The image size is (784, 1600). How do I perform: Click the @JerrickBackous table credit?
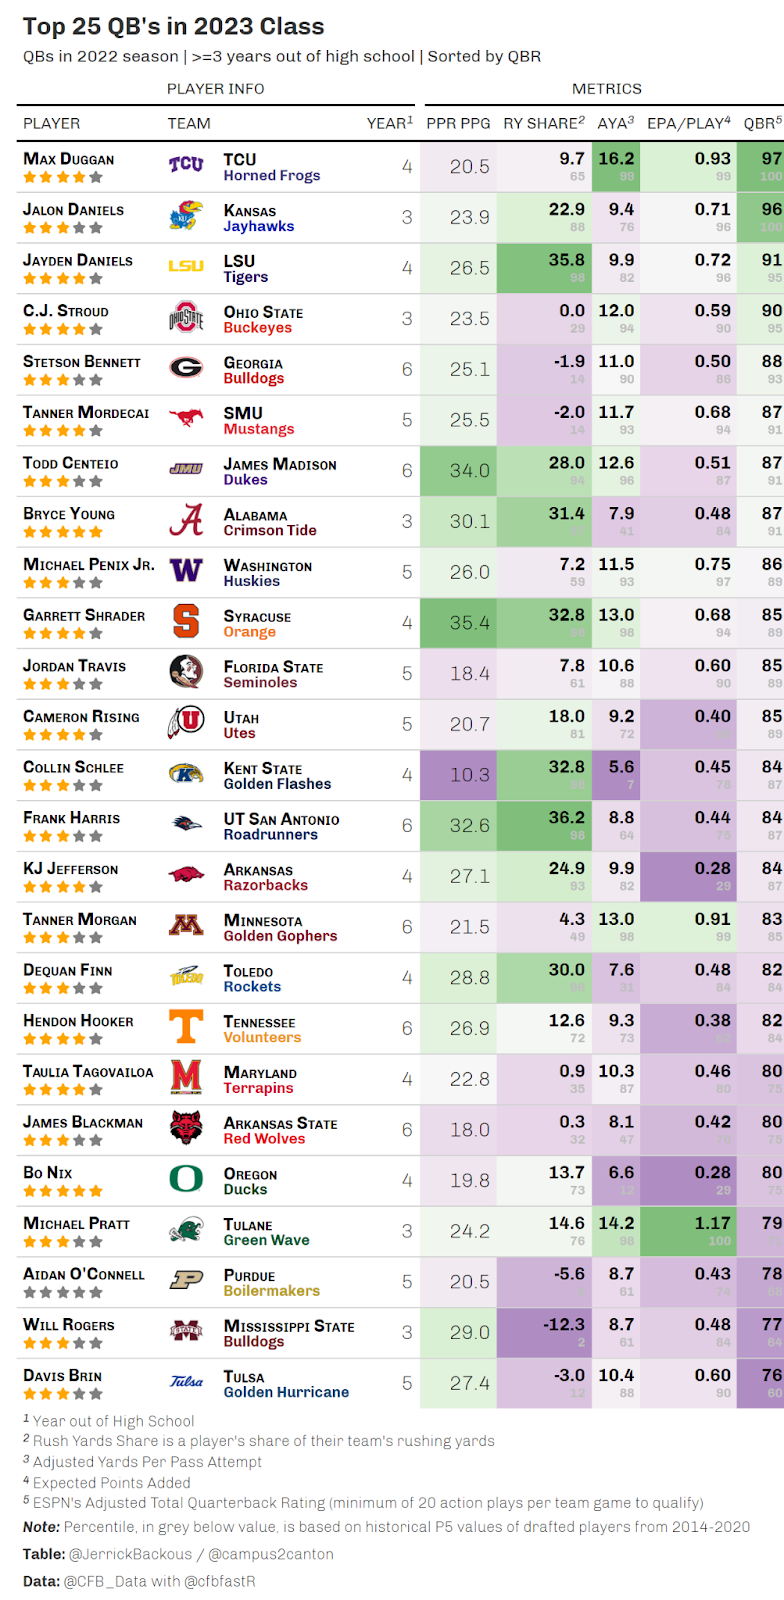(x=130, y=1554)
